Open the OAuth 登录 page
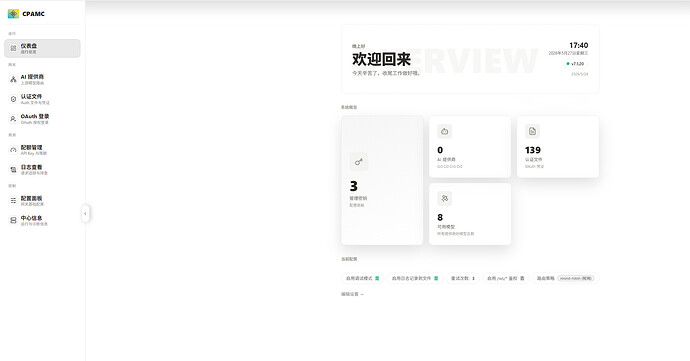The image size is (690, 361). click(42, 119)
